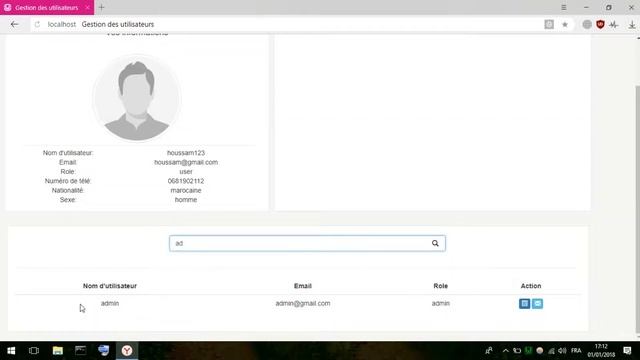Open the volume control in the tray
Screen dimensions: 640x360
click(562, 351)
